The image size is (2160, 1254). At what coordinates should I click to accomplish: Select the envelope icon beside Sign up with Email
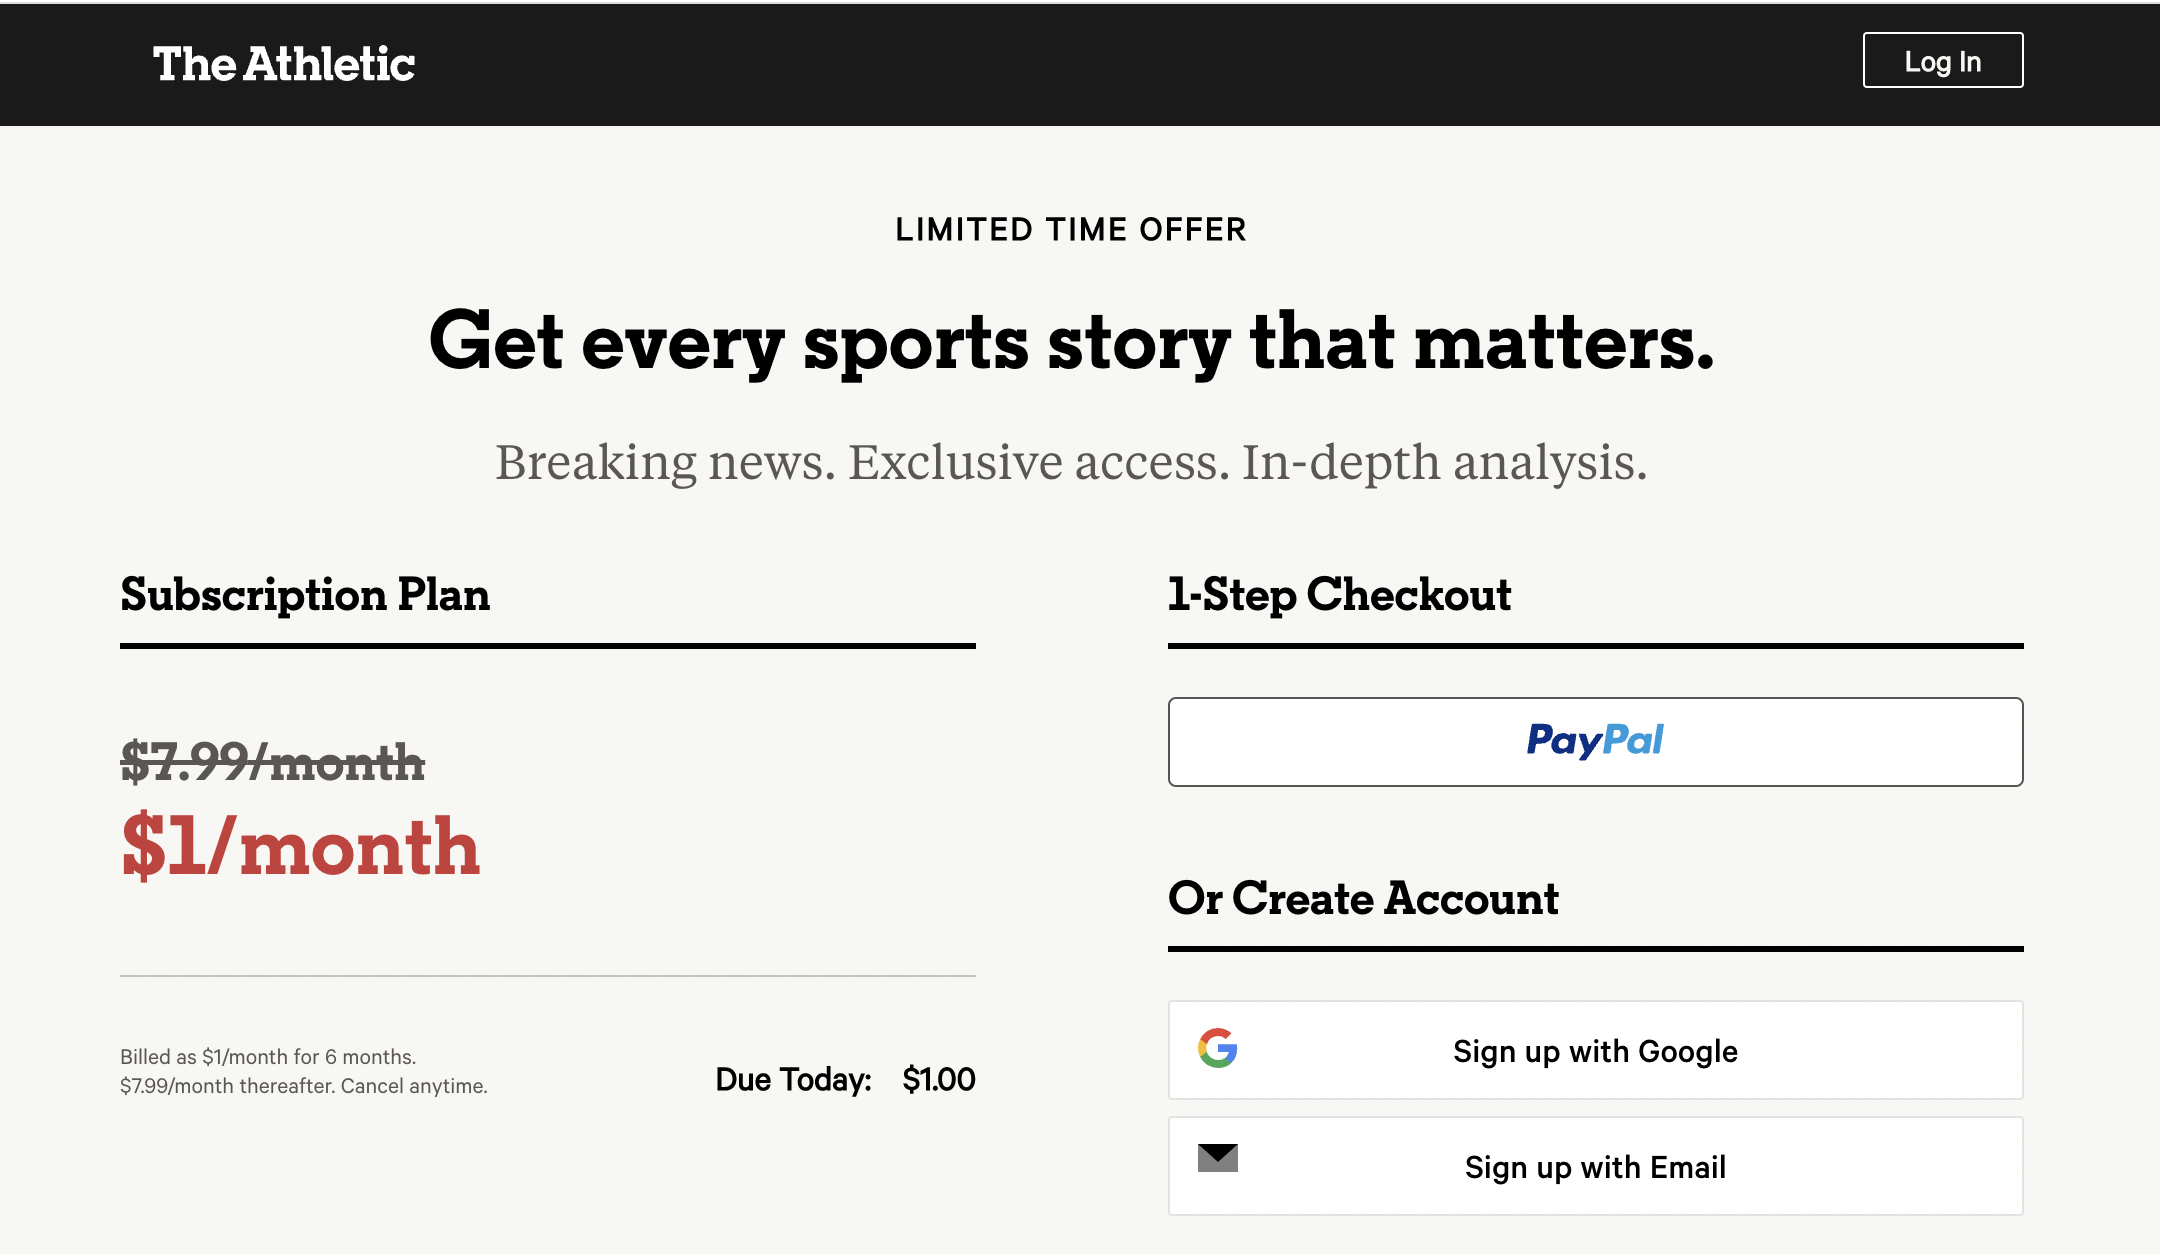coord(1216,1160)
